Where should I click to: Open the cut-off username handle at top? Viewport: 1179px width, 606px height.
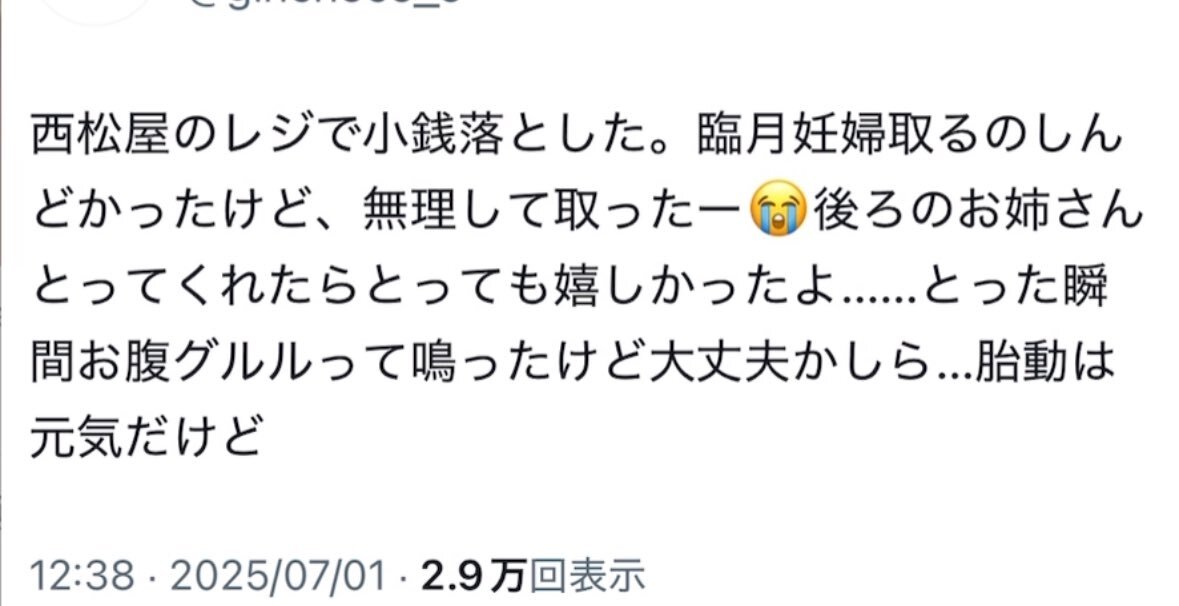click(325, 3)
